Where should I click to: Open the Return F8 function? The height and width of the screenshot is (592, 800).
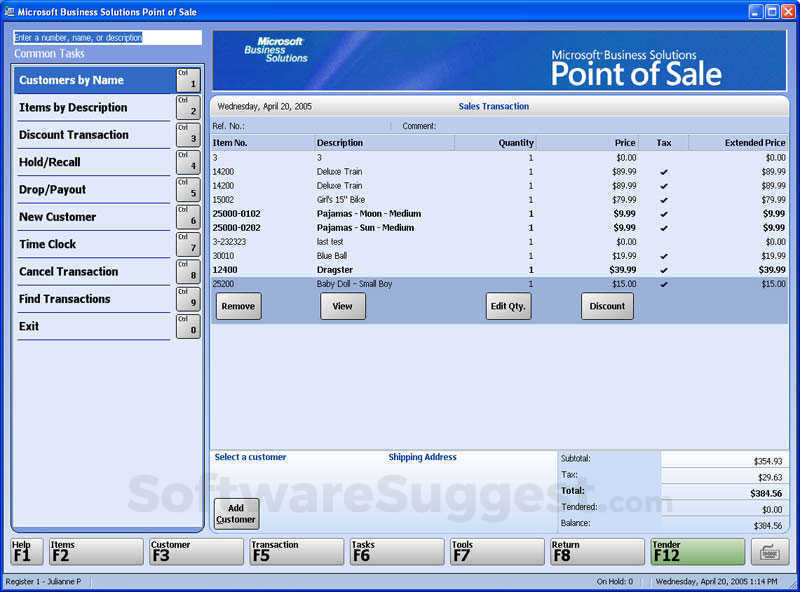597,550
